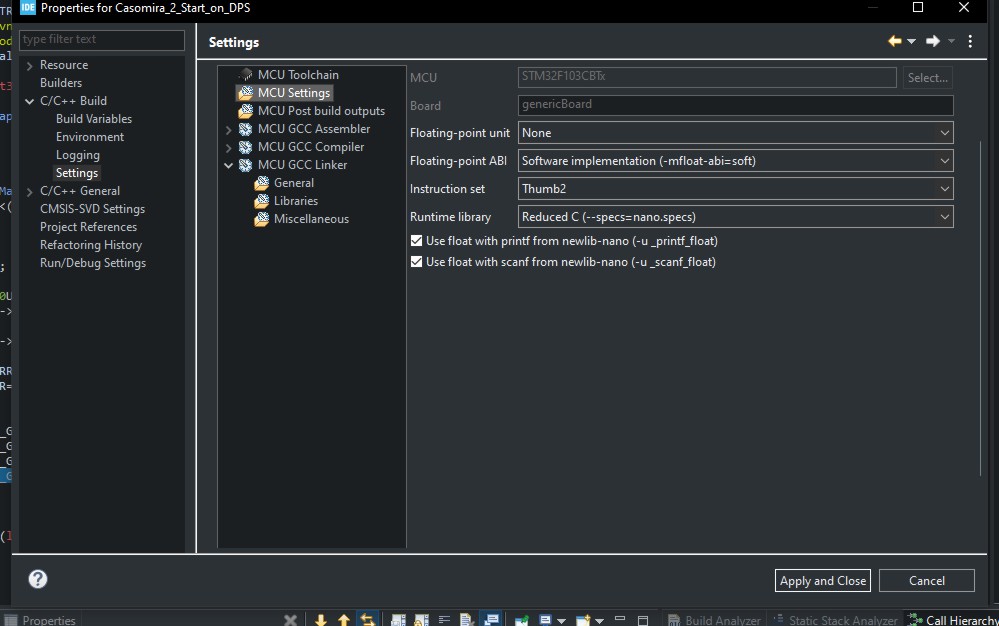
Task: Select Build Variables in the left tree
Action: point(94,119)
